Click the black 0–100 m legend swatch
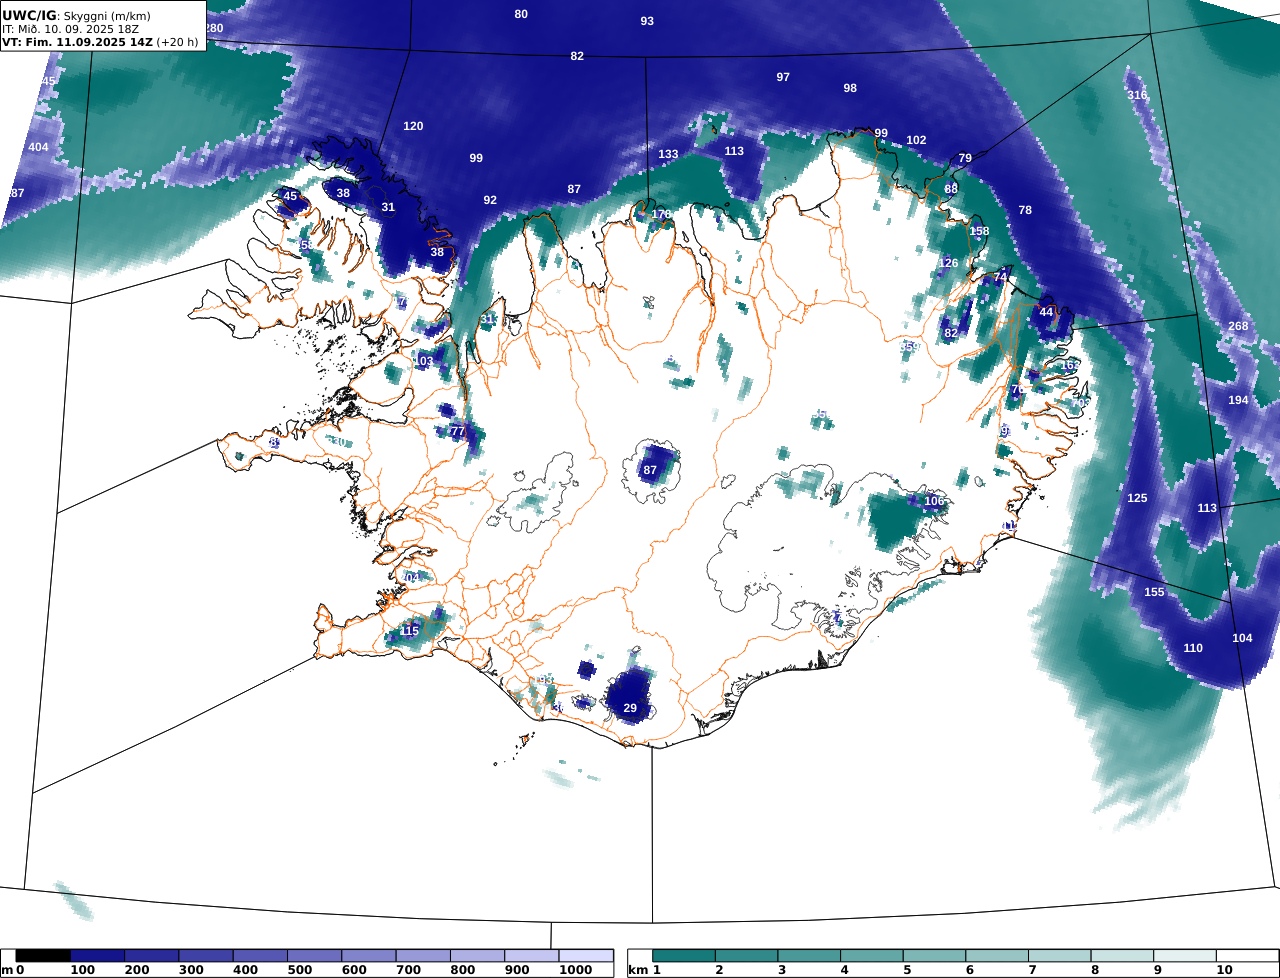1280x978 pixels. [43, 956]
